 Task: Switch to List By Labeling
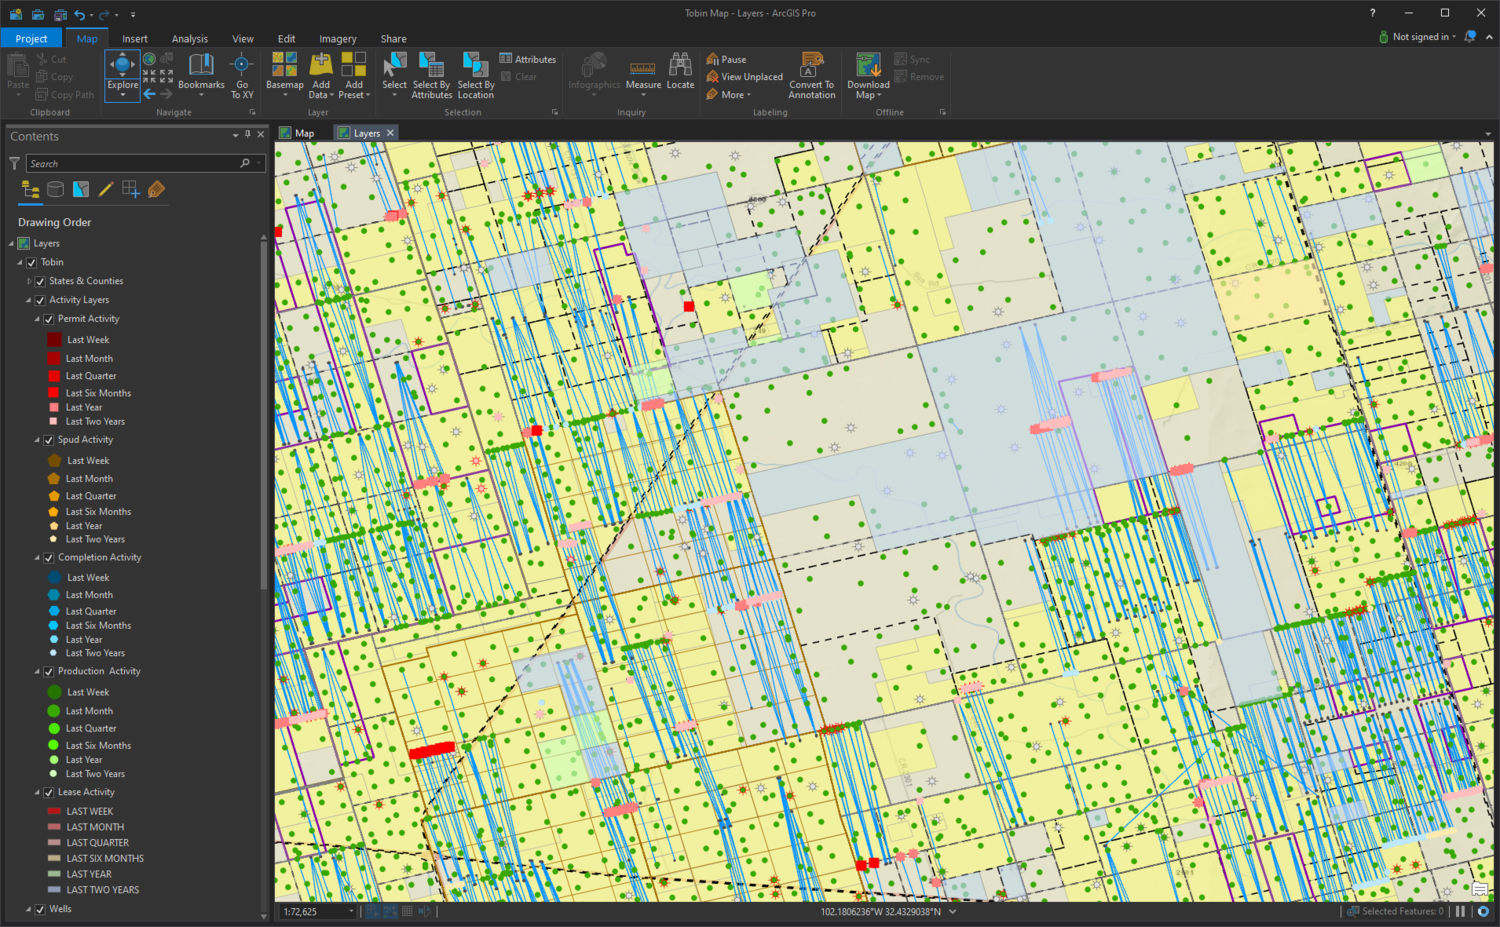[x=156, y=190]
